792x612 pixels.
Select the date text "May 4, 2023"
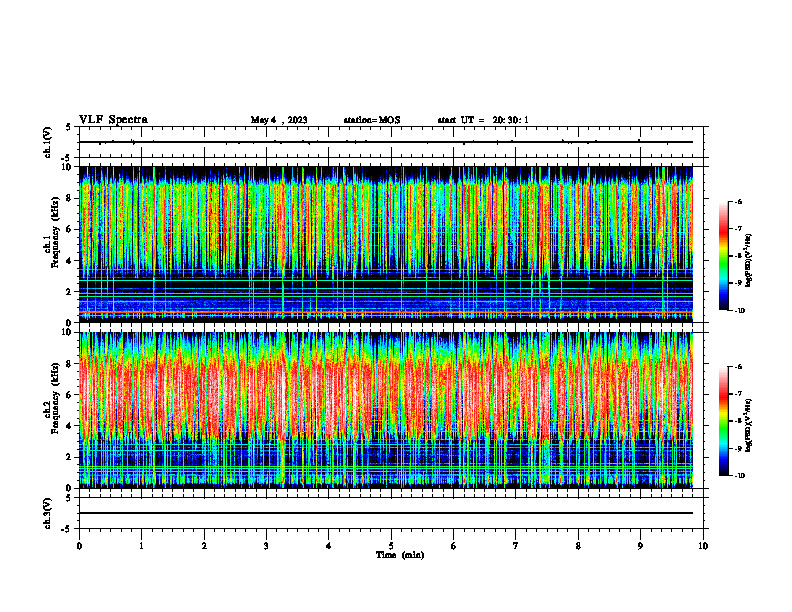[279, 120]
